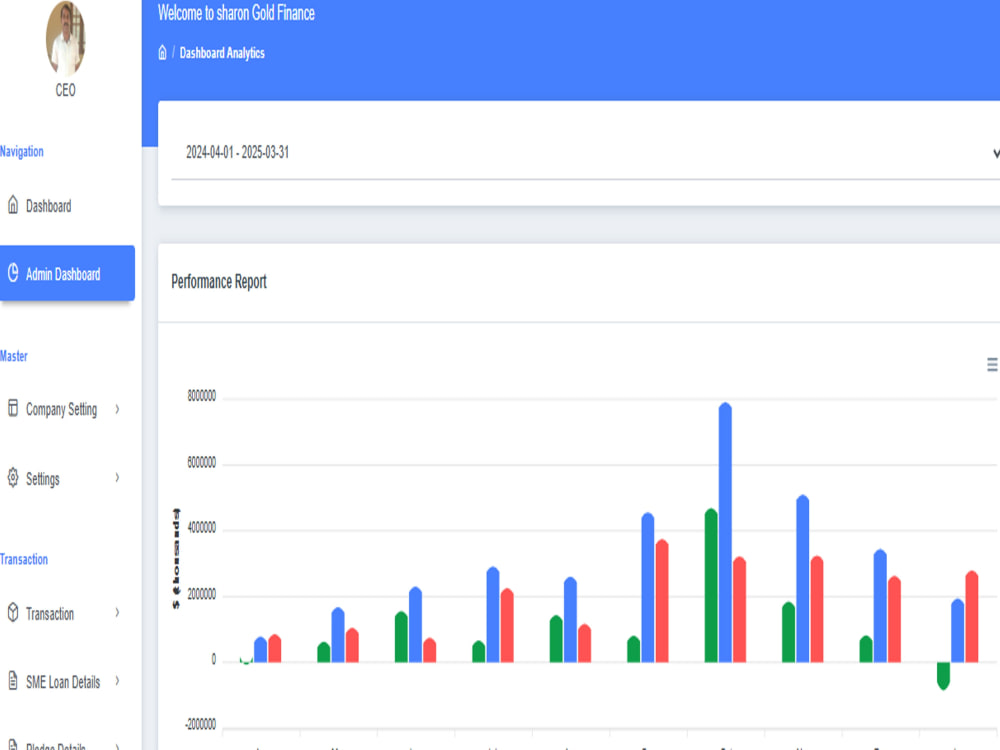The width and height of the screenshot is (1000, 750).
Task: Click the Admin Dashboard pie chart icon
Action: pyautogui.click(x=13, y=274)
